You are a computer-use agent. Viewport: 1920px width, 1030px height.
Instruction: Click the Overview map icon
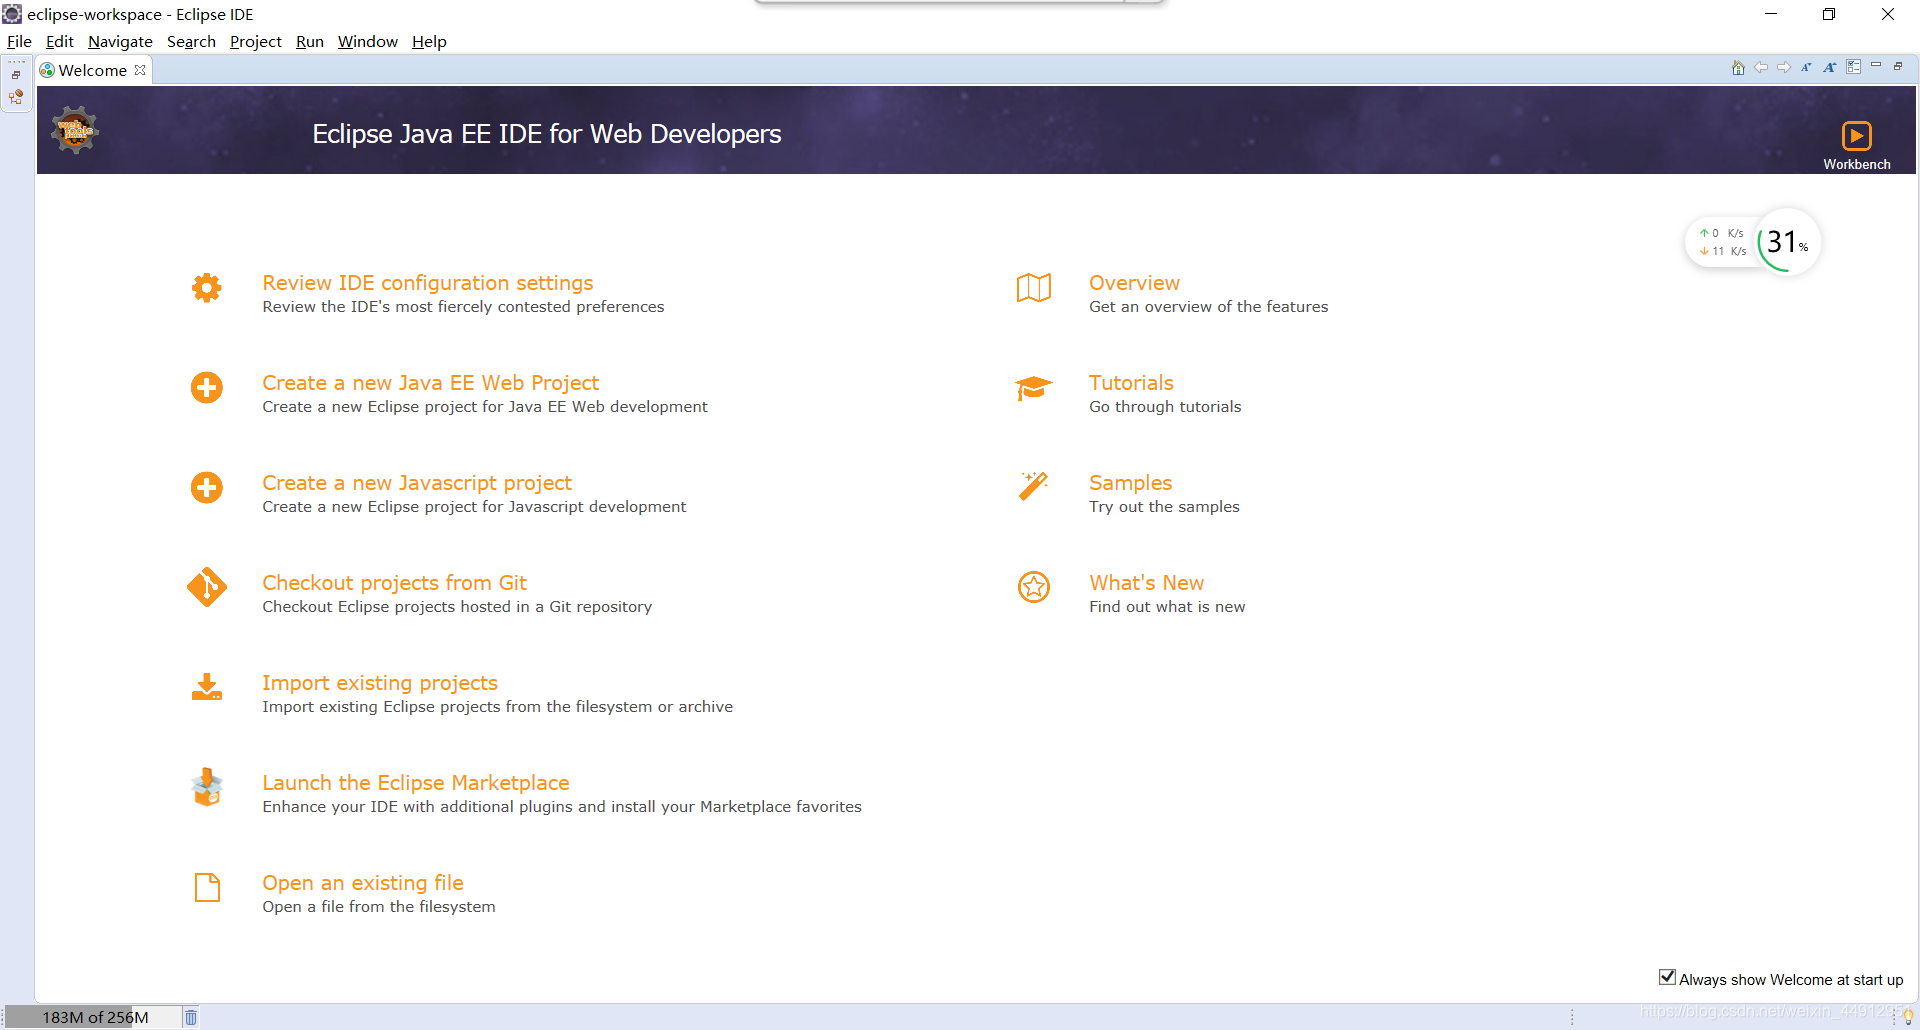click(1034, 288)
